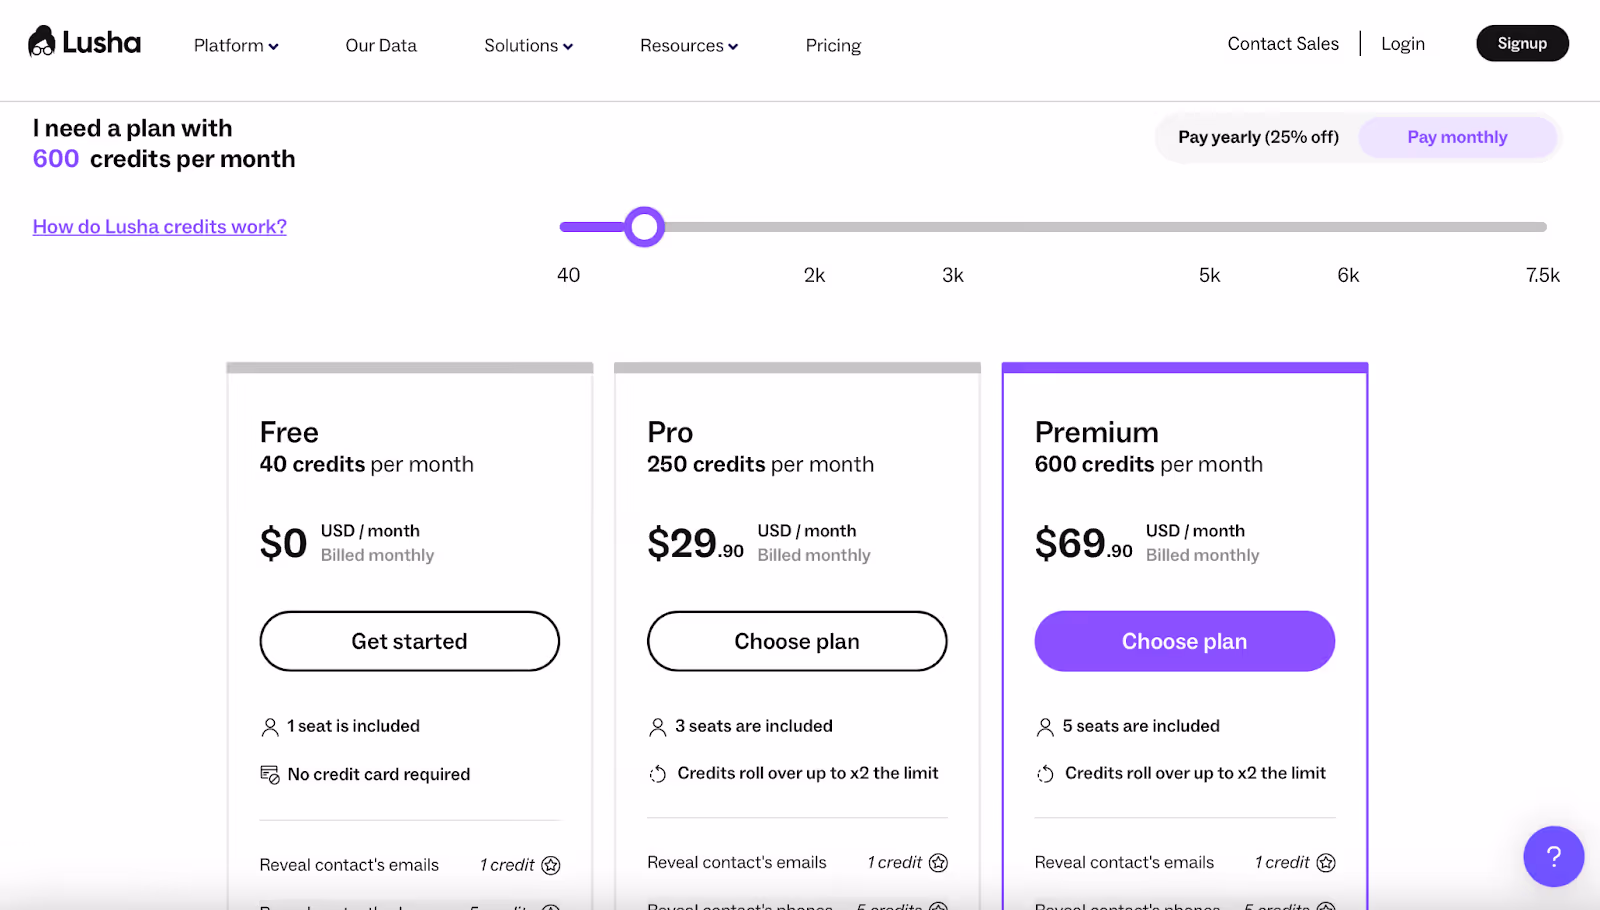Switch billing to Pay monthly
The image size is (1600, 910).
point(1456,137)
